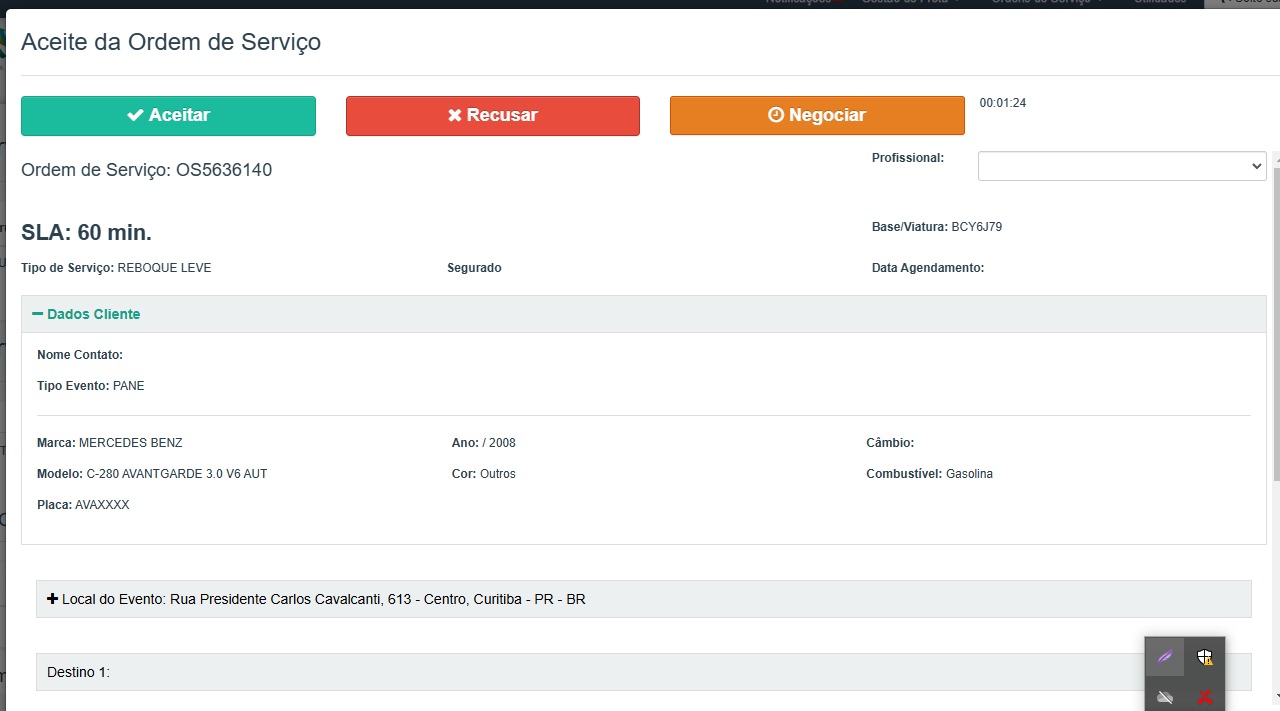This screenshot has height=711, width=1280.
Task: Select the Data Agendamento label
Action: [x=928, y=268]
